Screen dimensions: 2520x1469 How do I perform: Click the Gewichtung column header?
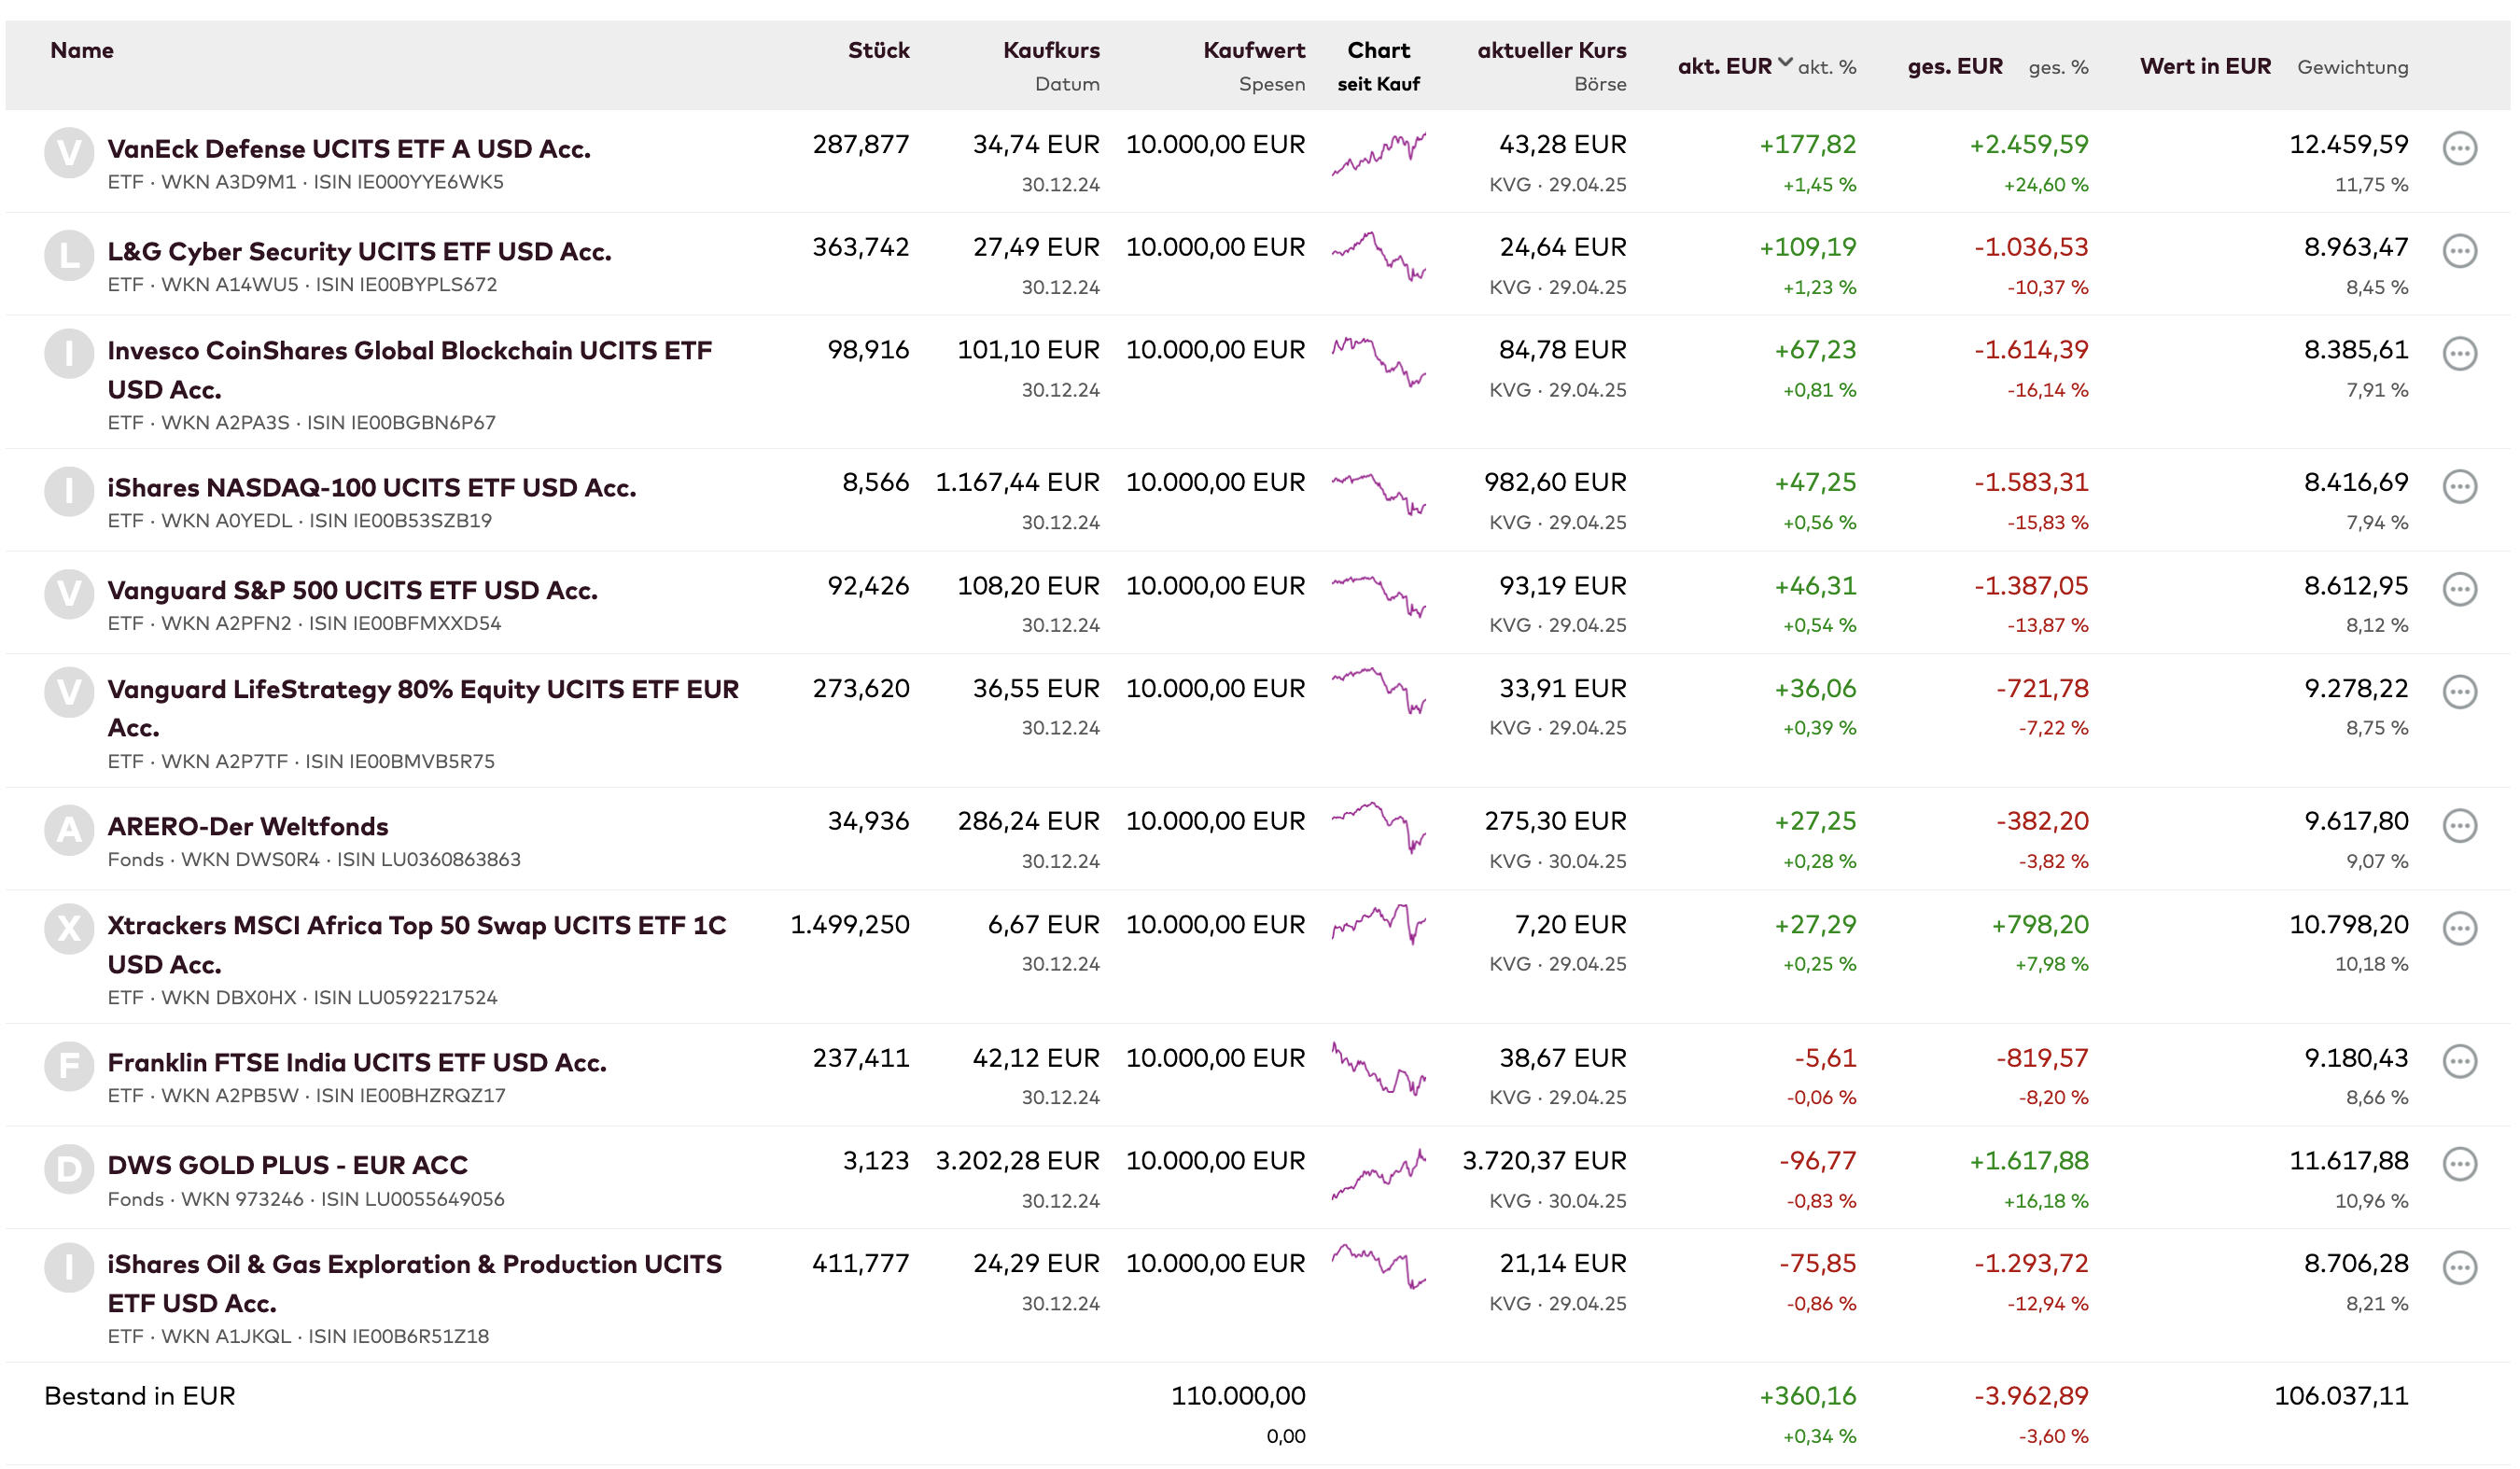(2352, 67)
